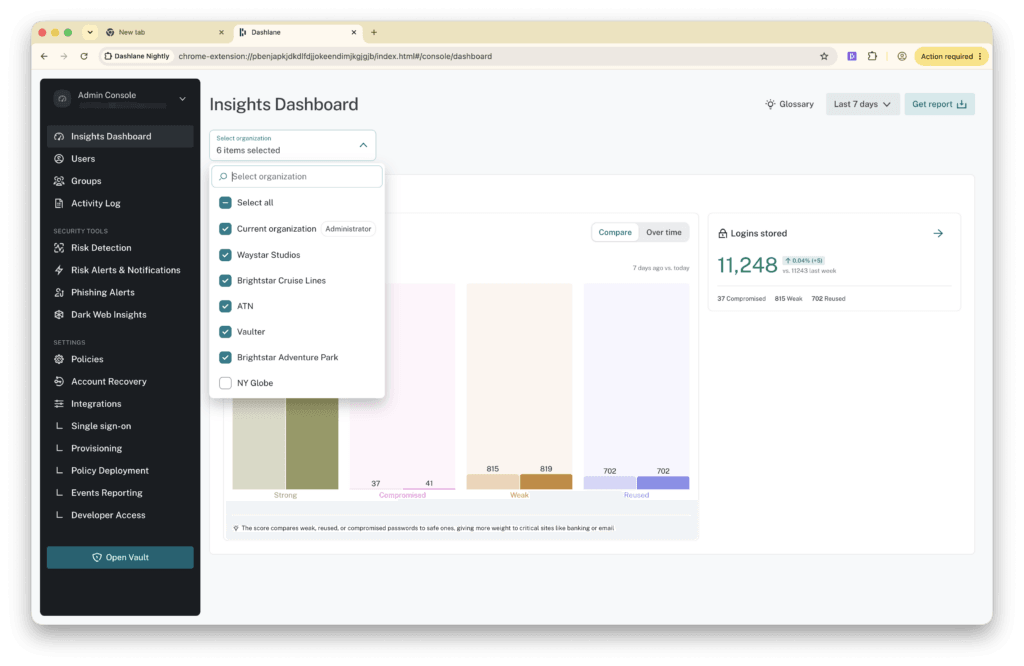Click the 11,248 logins stored number
Viewport: 1024px width, 666px height.
pyautogui.click(x=747, y=264)
